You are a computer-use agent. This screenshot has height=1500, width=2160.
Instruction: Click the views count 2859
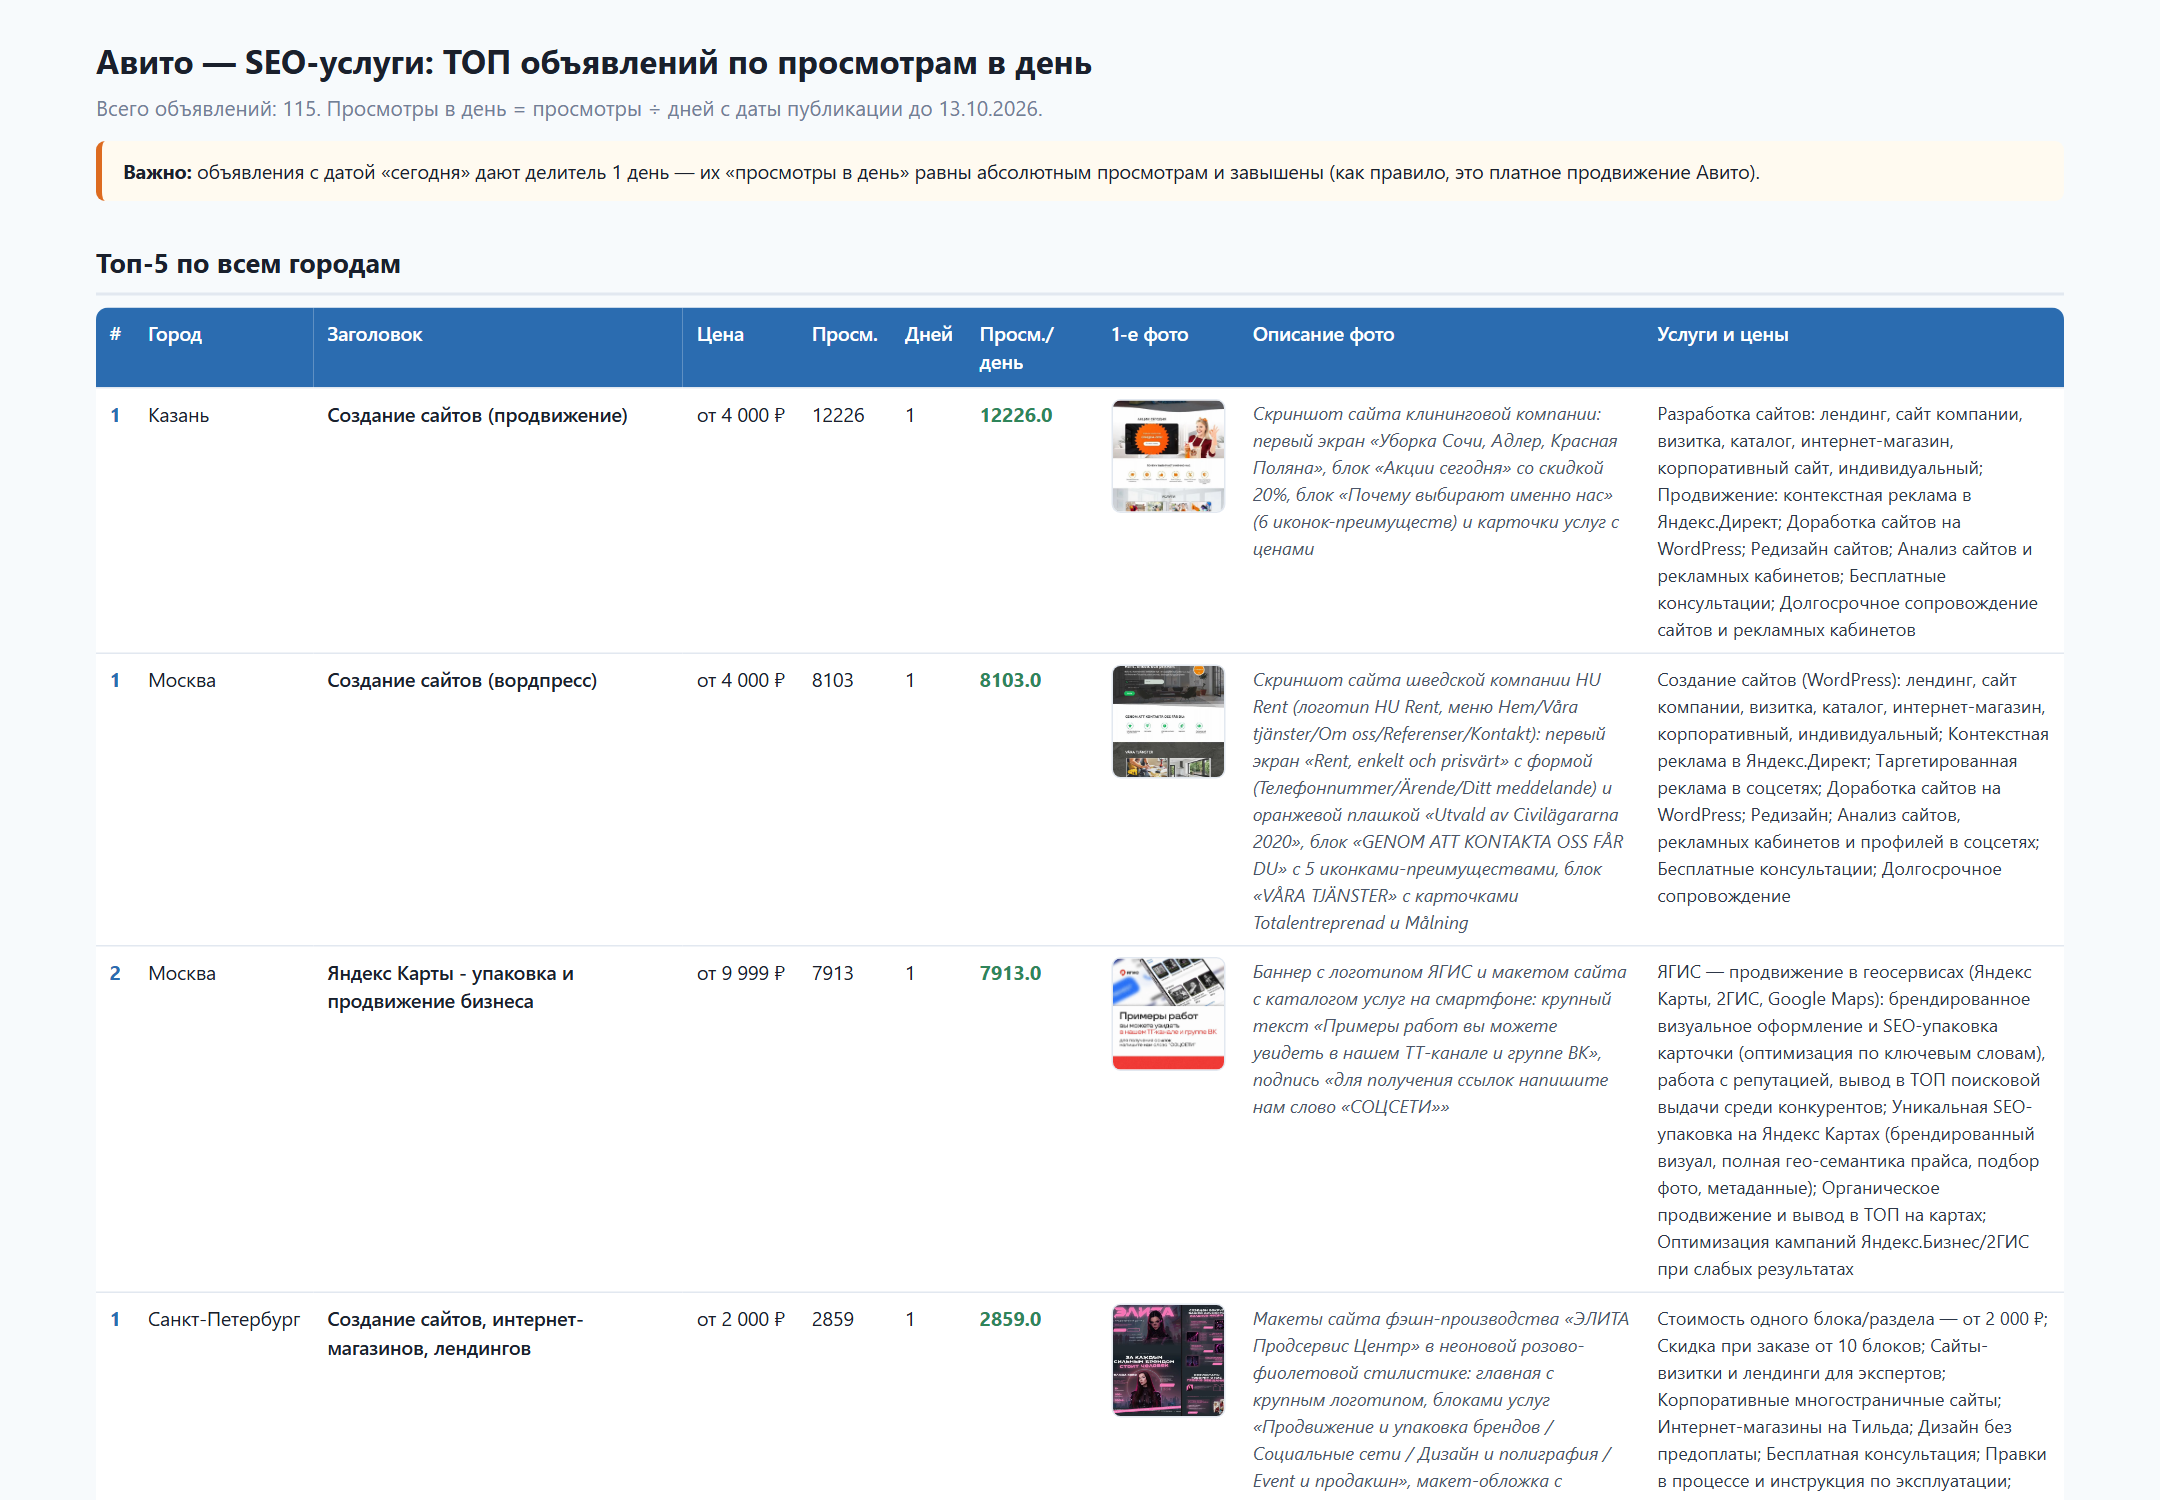[833, 1319]
